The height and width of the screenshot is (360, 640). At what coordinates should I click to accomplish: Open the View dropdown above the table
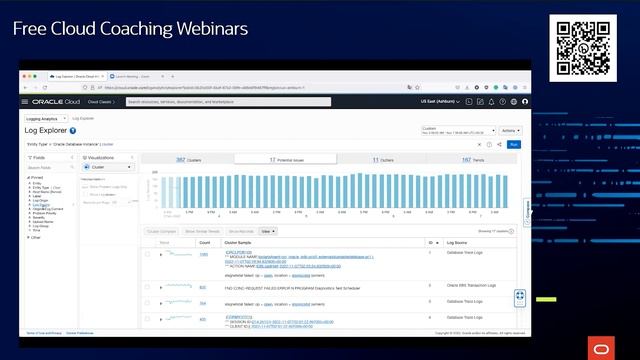268,231
